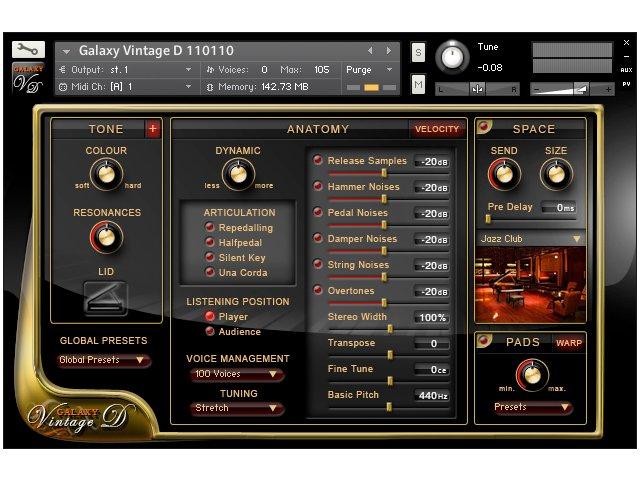
Task: Toggle Release Samples LED
Action: tap(318, 160)
